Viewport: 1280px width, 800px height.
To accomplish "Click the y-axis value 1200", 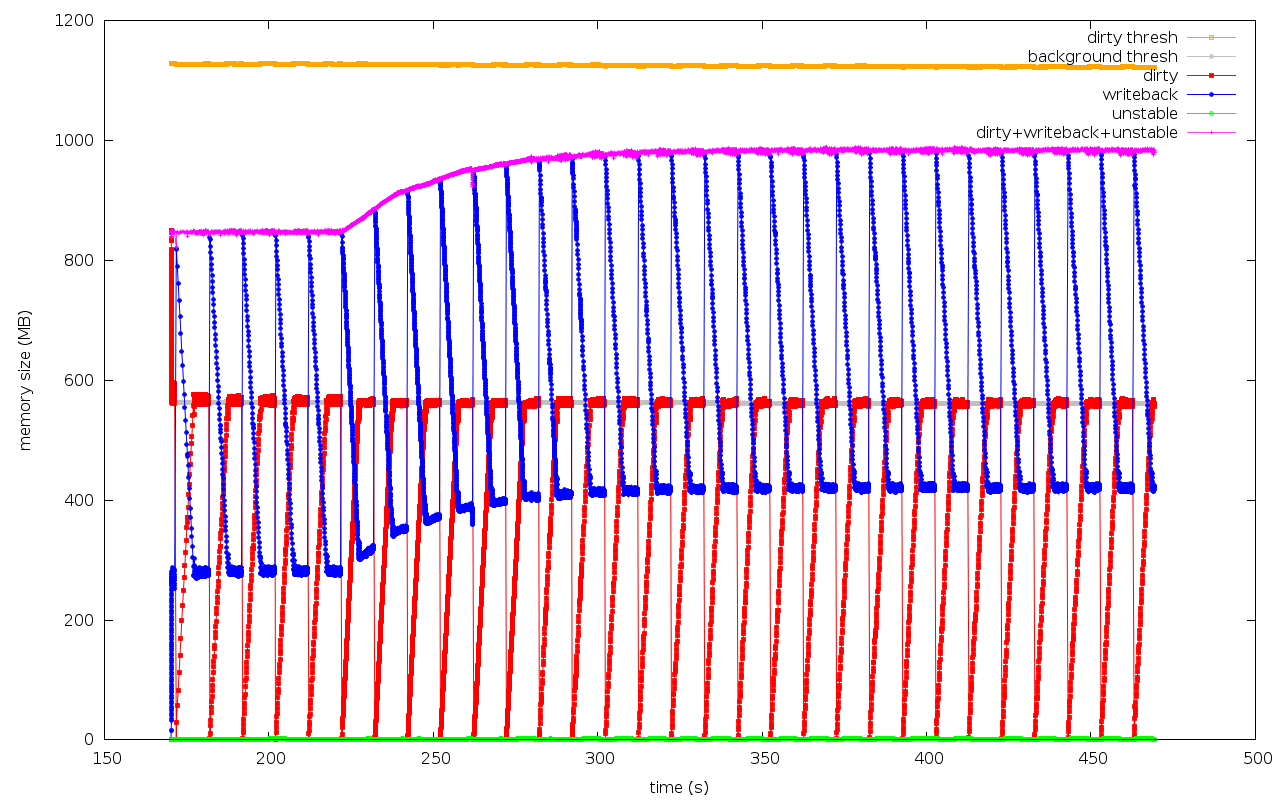I will click(x=76, y=20).
